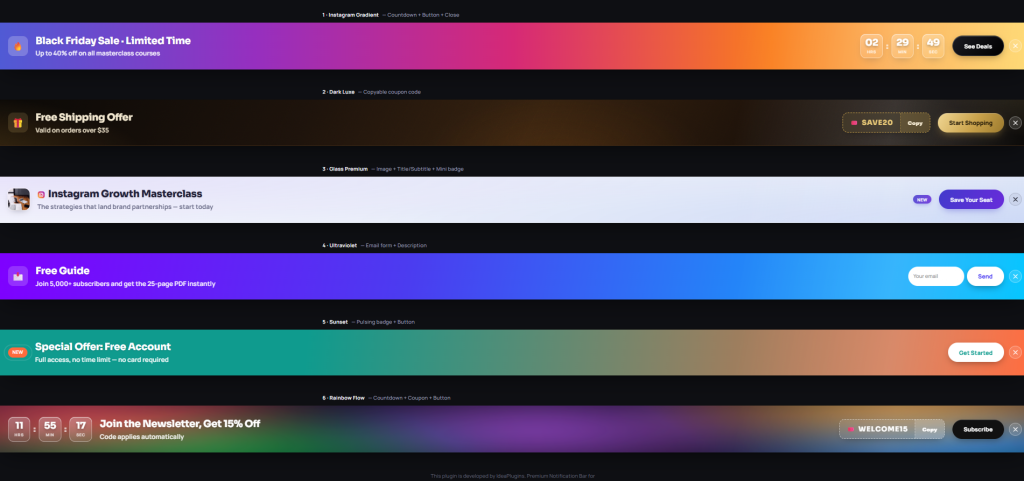The width and height of the screenshot is (1024, 481).
Task: Close the Free Guide bar
Action: [1015, 276]
